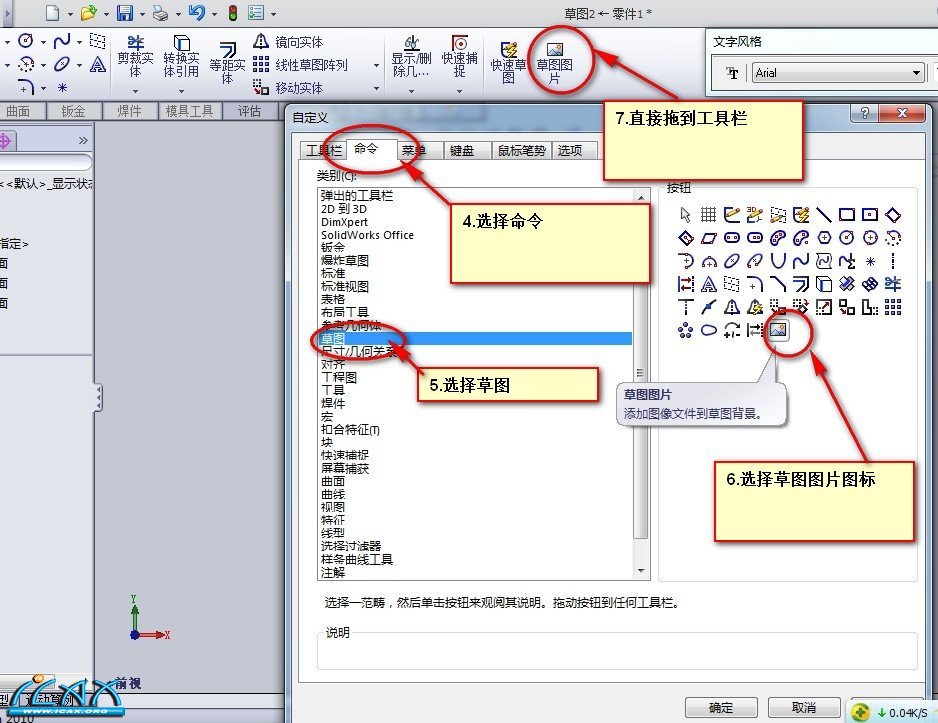Click 镜向实体 mirror entities in ribbon
The image size is (938, 723).
pyautogui.click(x=288, y=42)
